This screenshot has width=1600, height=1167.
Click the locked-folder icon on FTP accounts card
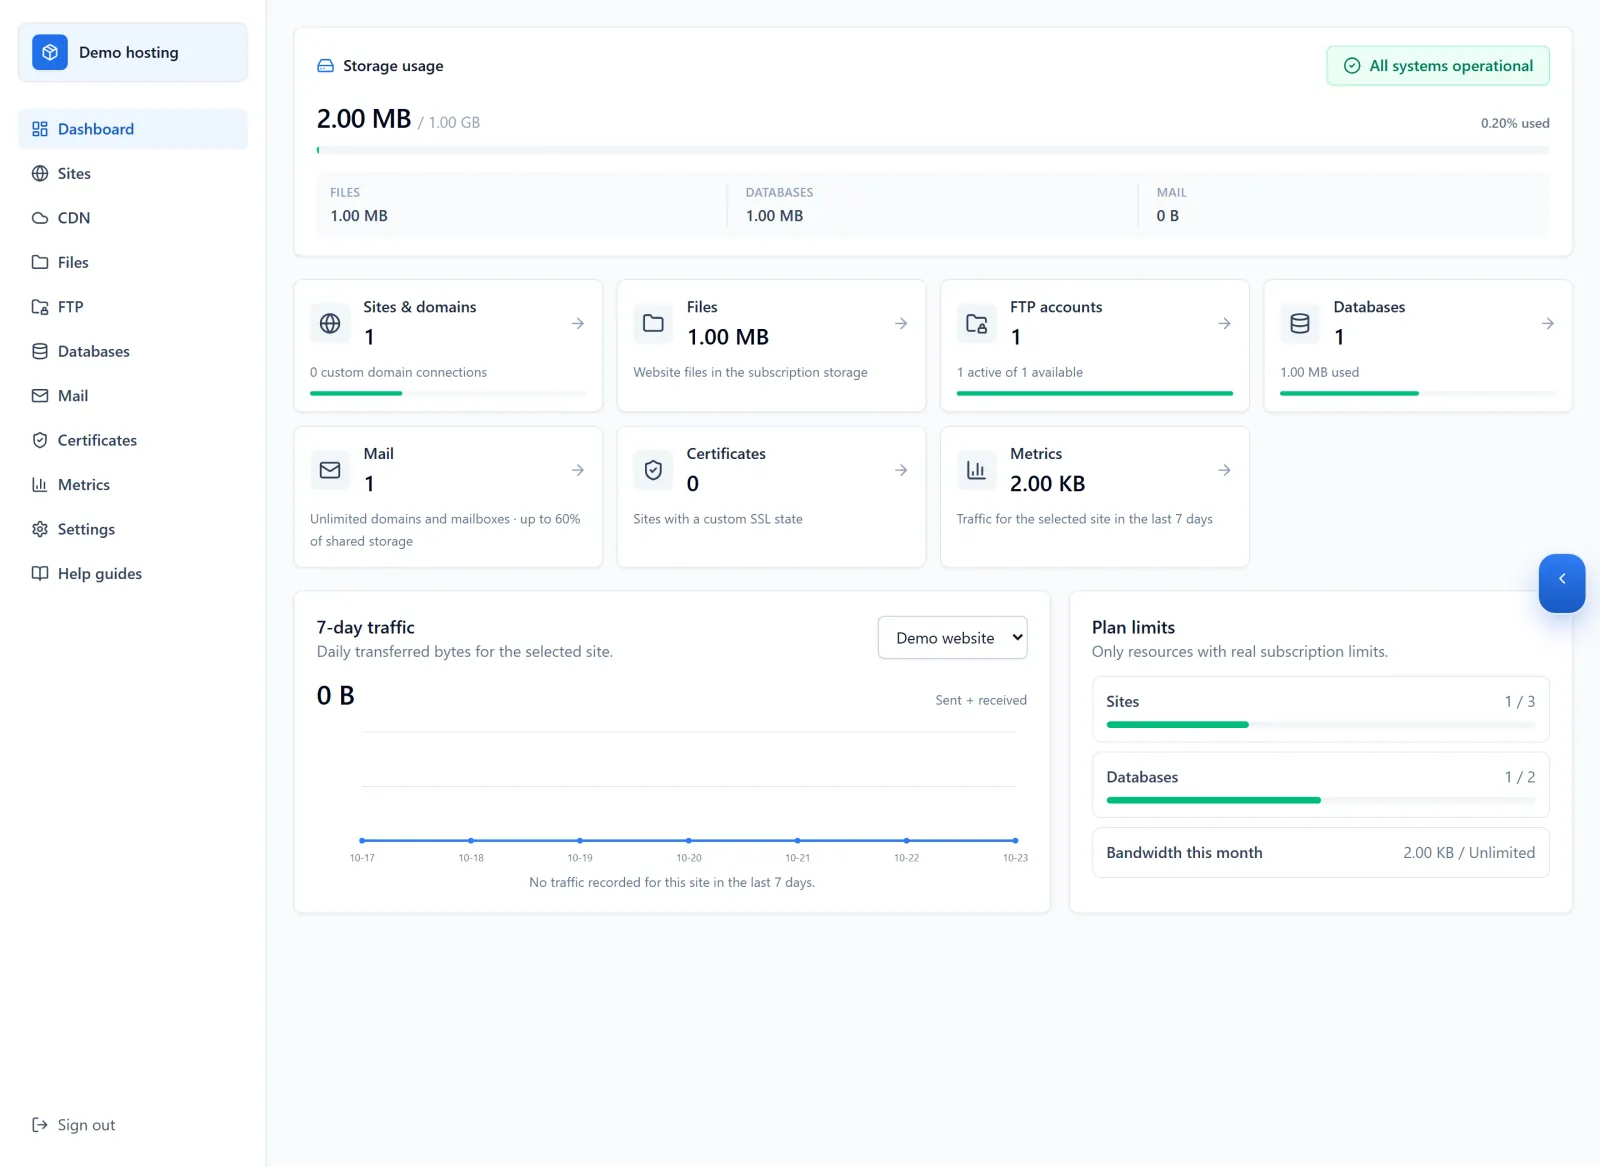pyautogui.click(x=977, y=323)
